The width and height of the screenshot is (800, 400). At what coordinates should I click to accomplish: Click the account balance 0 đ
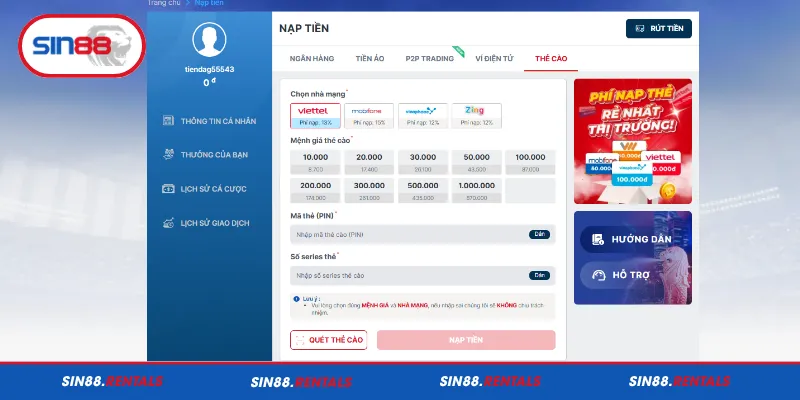[209, 83]
